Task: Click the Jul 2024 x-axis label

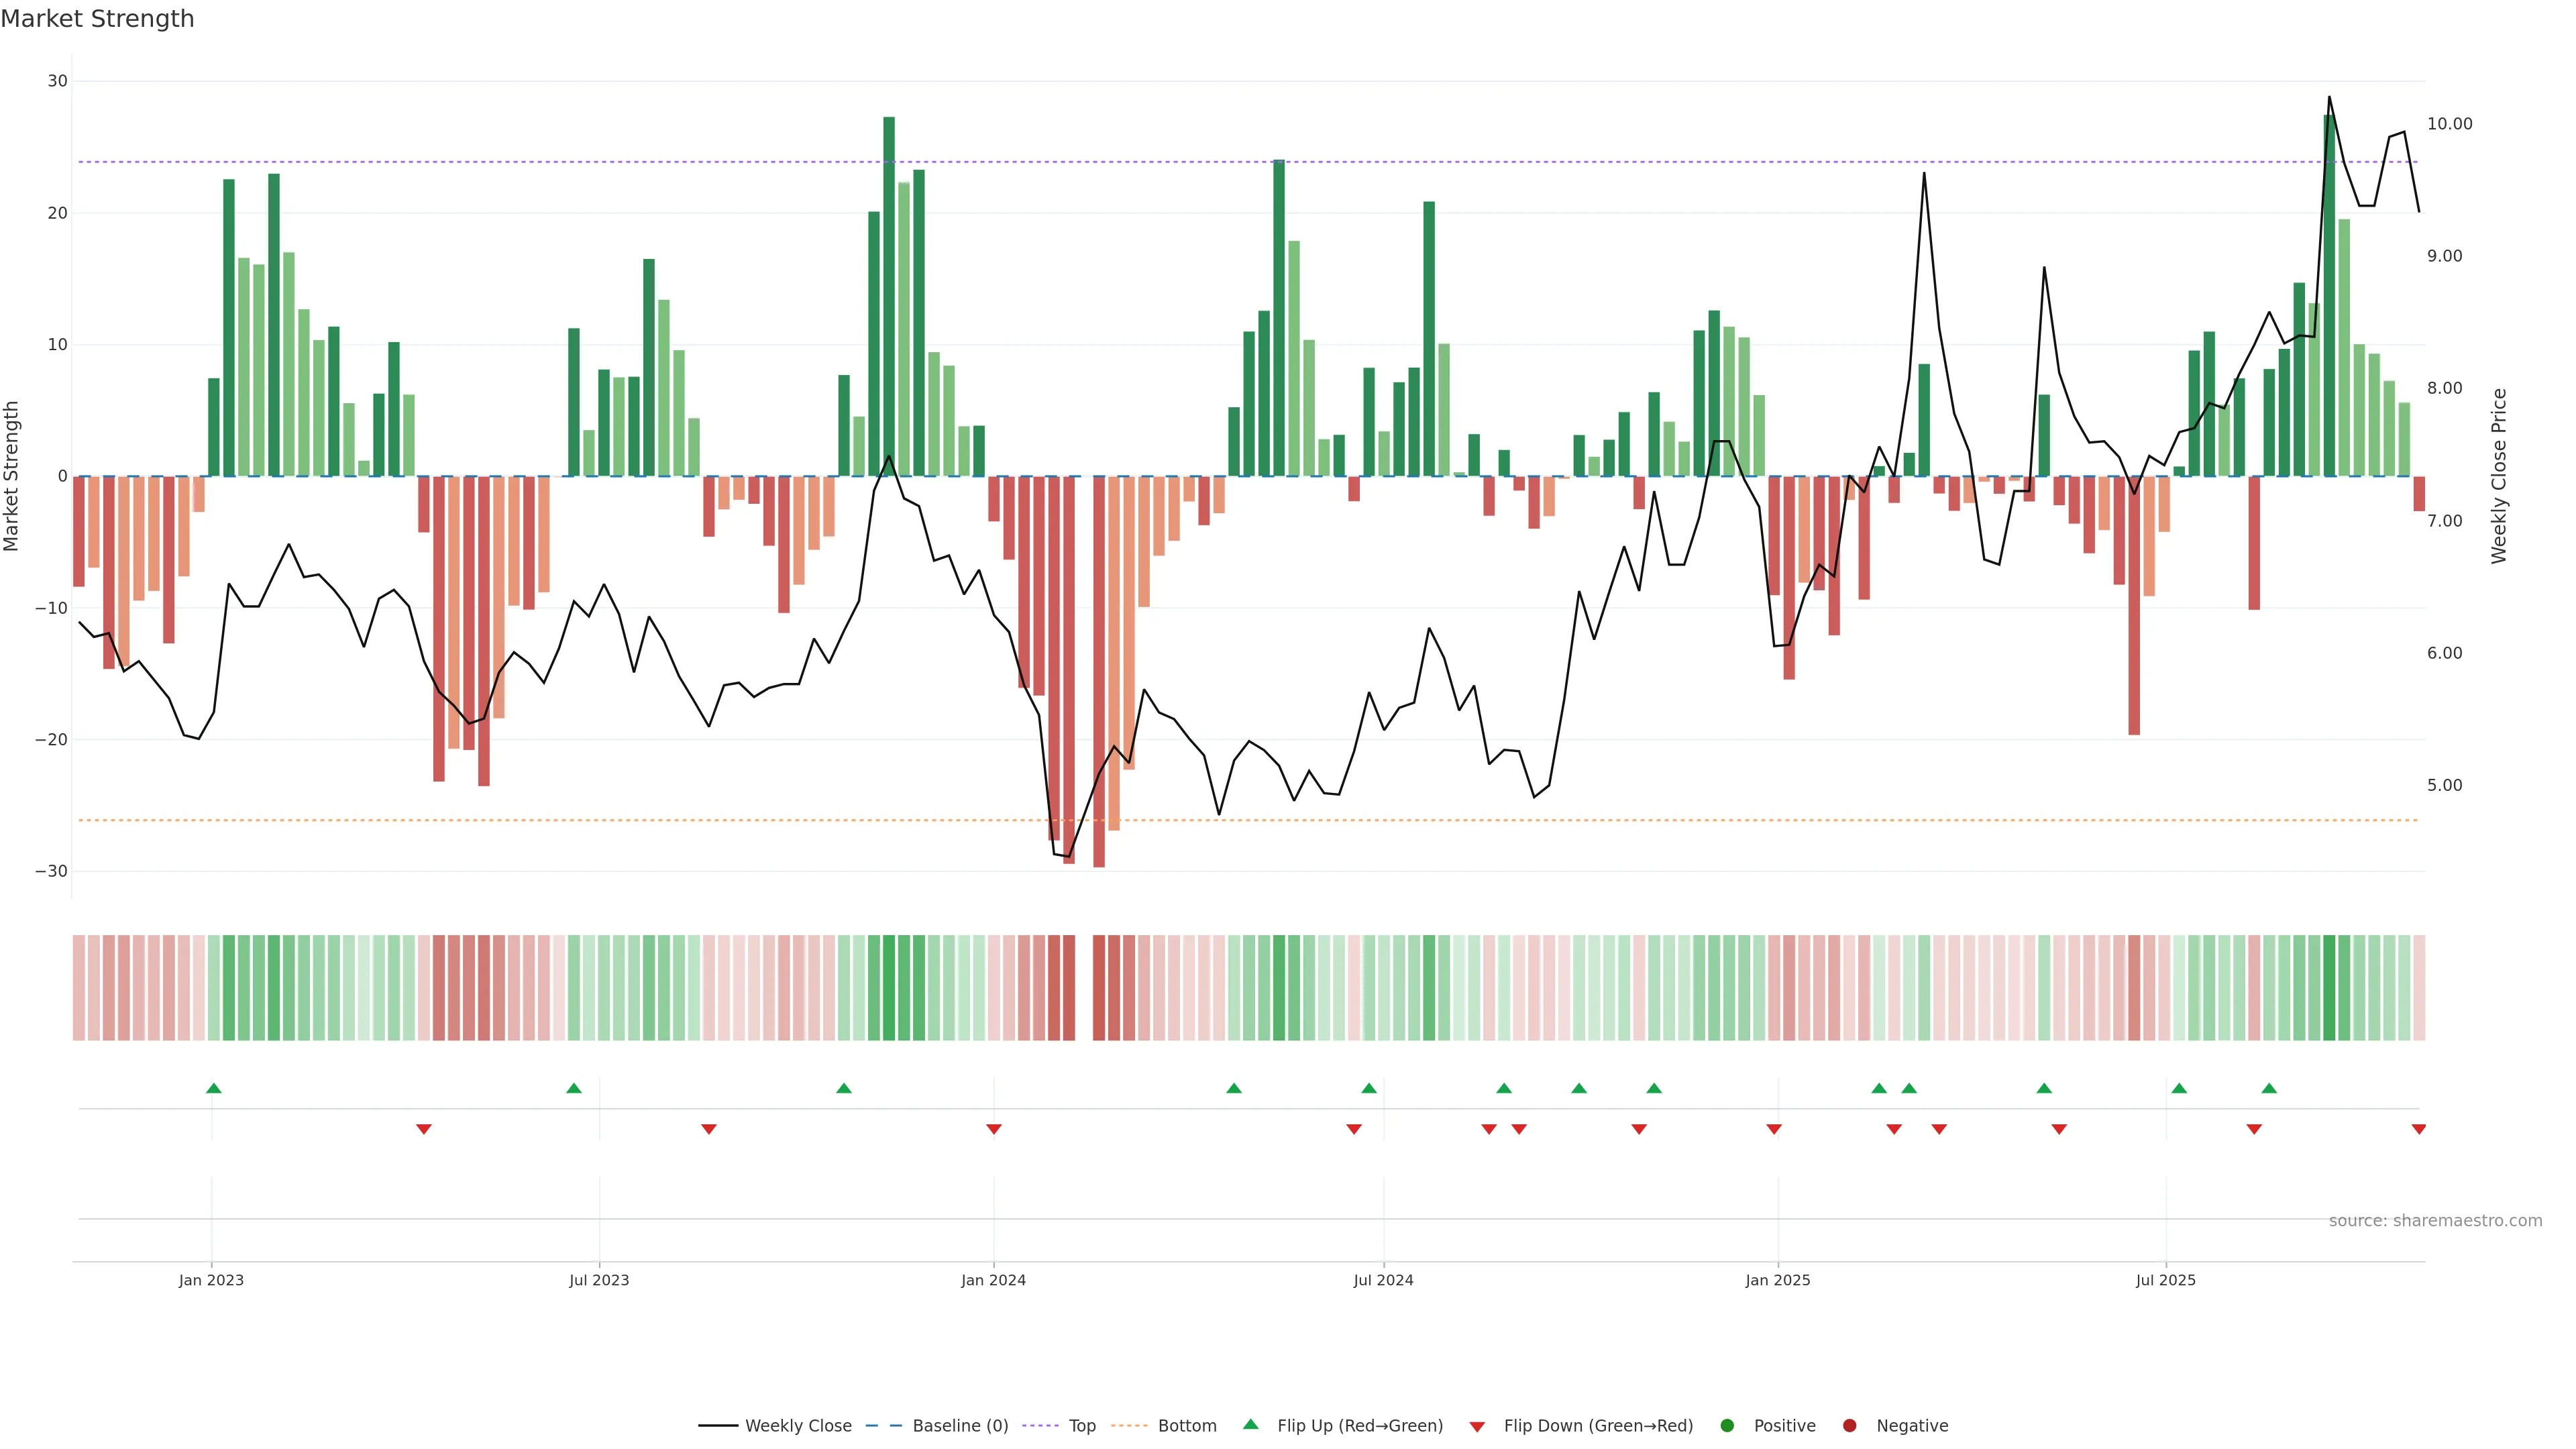Action: pos(1383,1280)
